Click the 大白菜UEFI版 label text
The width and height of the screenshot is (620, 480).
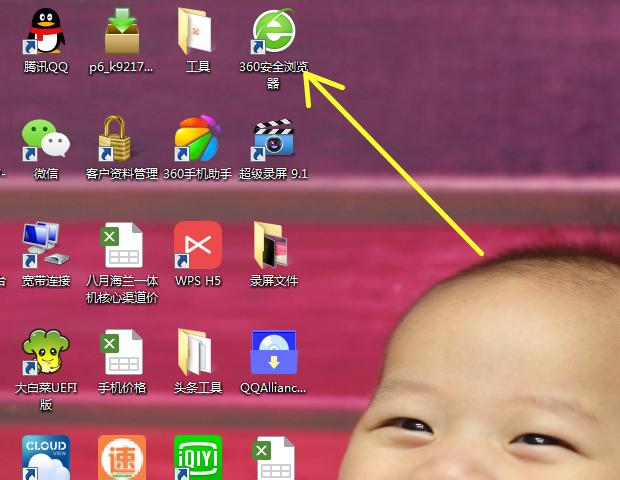coord(46,396)
